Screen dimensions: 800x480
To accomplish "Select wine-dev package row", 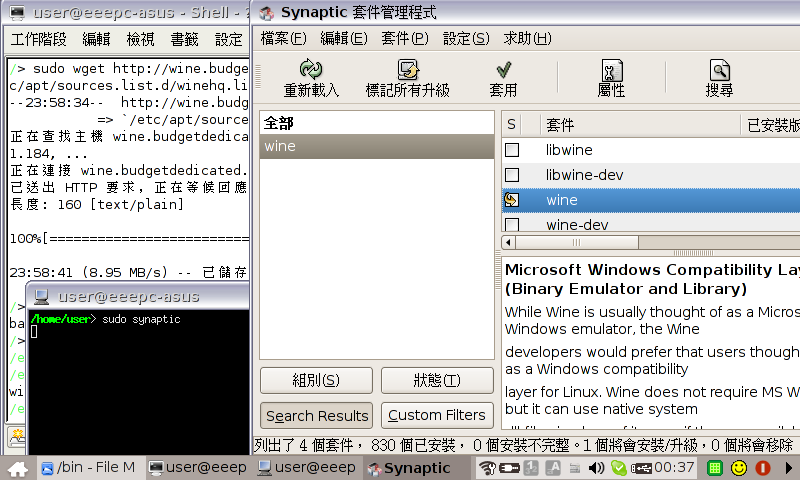I will click(651, 224).
